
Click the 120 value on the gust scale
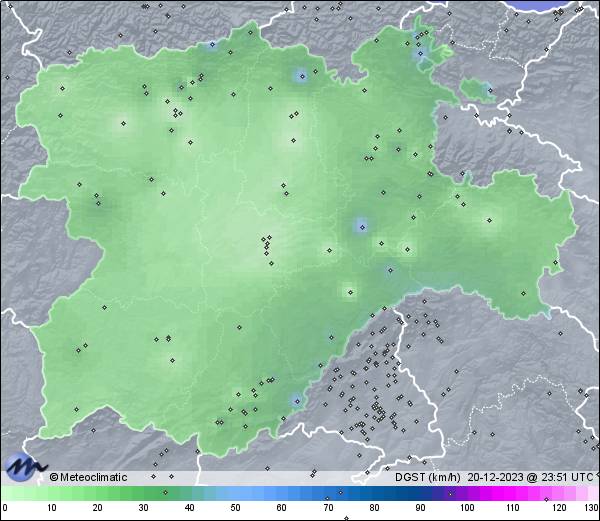point(559,508)
